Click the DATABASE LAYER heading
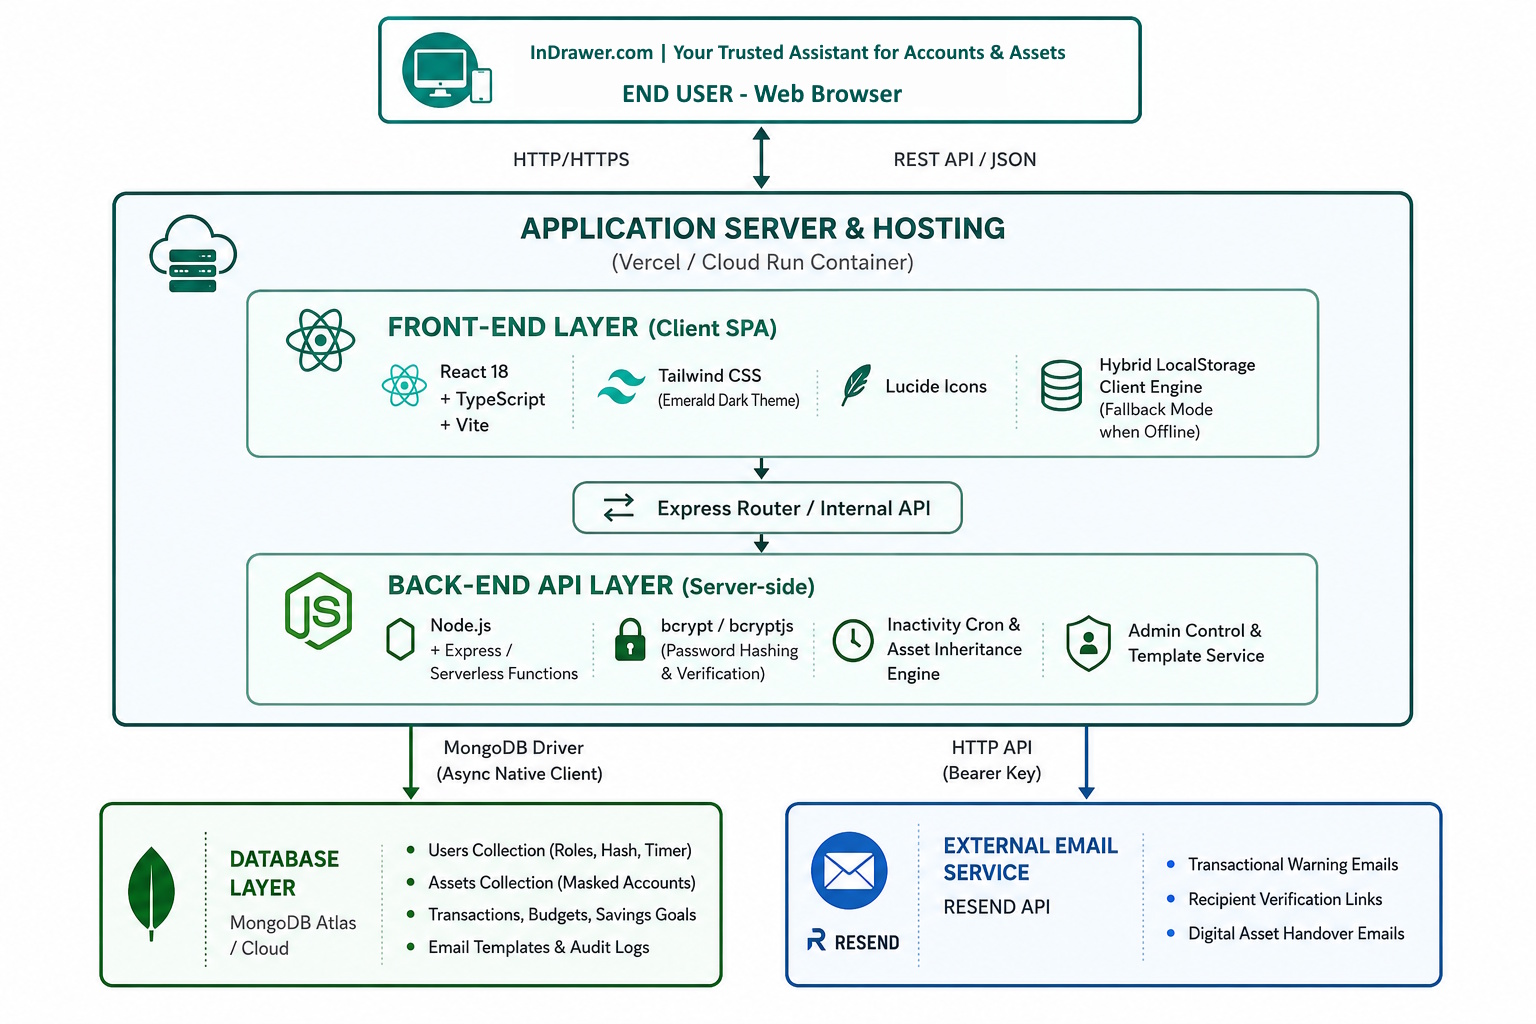The width and height of the screenshot is (1536, 1024). (x=284, y=873)
